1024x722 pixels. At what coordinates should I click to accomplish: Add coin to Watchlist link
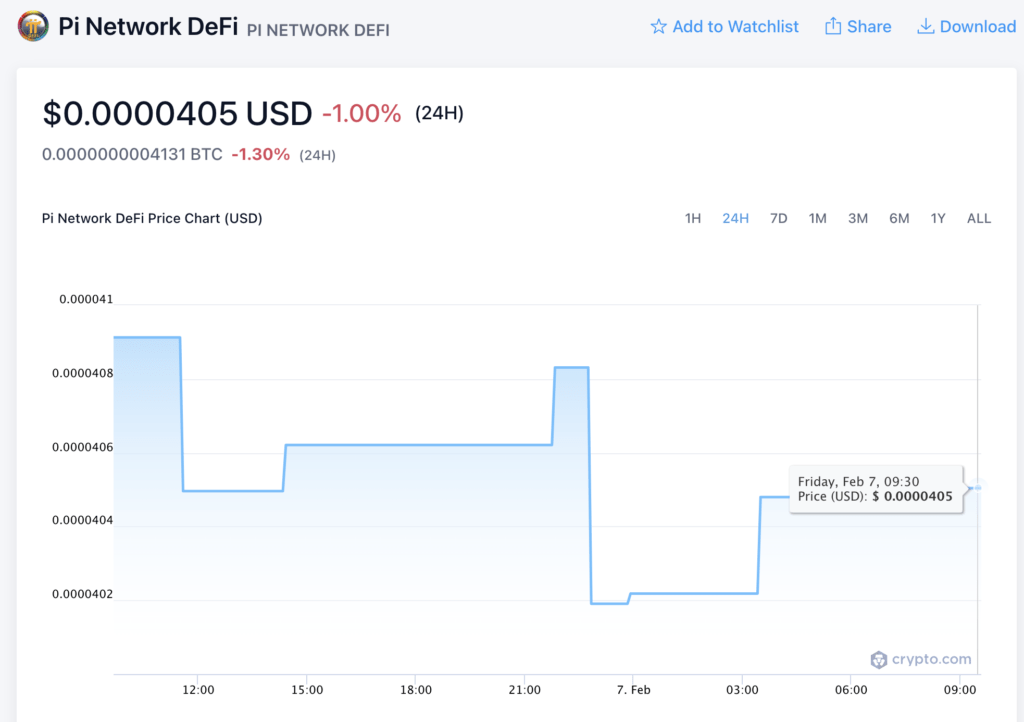[724, 27]
